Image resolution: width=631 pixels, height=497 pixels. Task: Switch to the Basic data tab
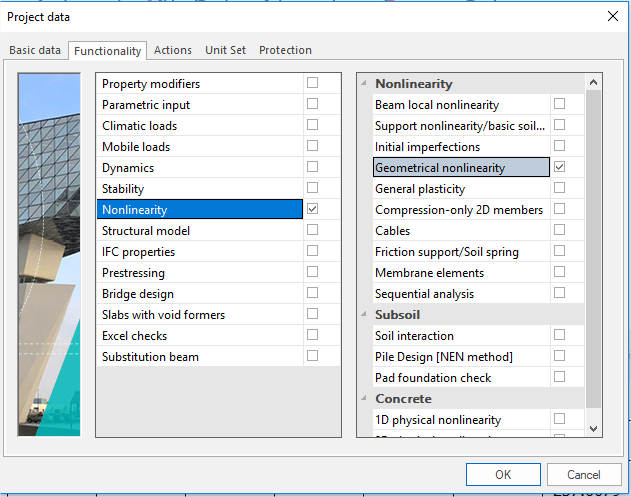(35, 50)
